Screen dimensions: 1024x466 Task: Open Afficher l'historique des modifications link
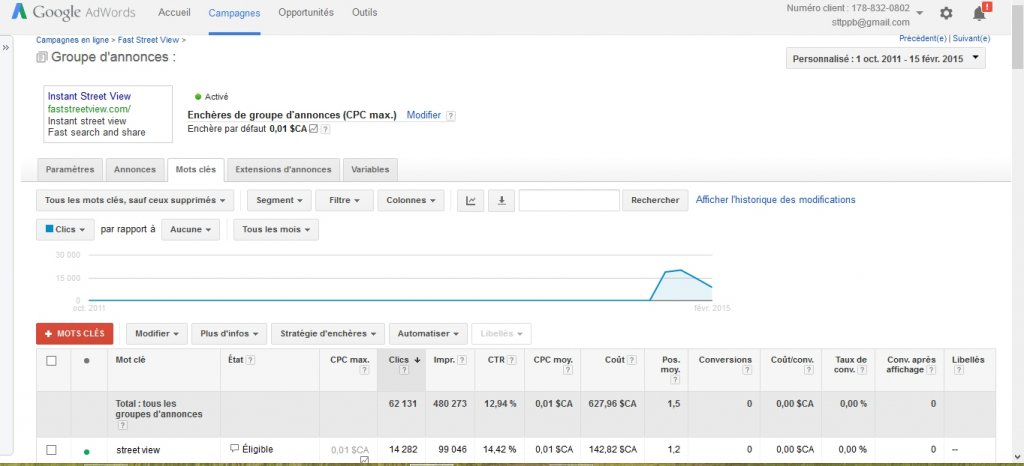(775, 200)
